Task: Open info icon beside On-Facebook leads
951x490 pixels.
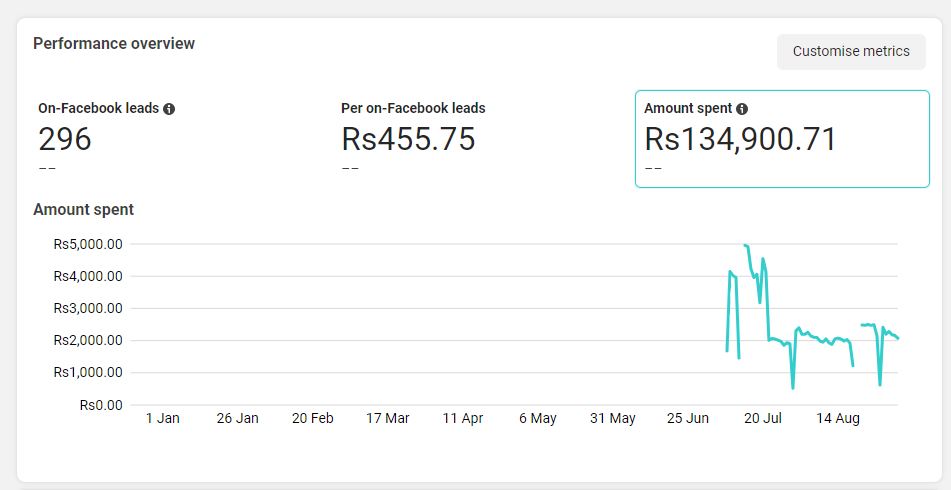Action: (169, 109)
